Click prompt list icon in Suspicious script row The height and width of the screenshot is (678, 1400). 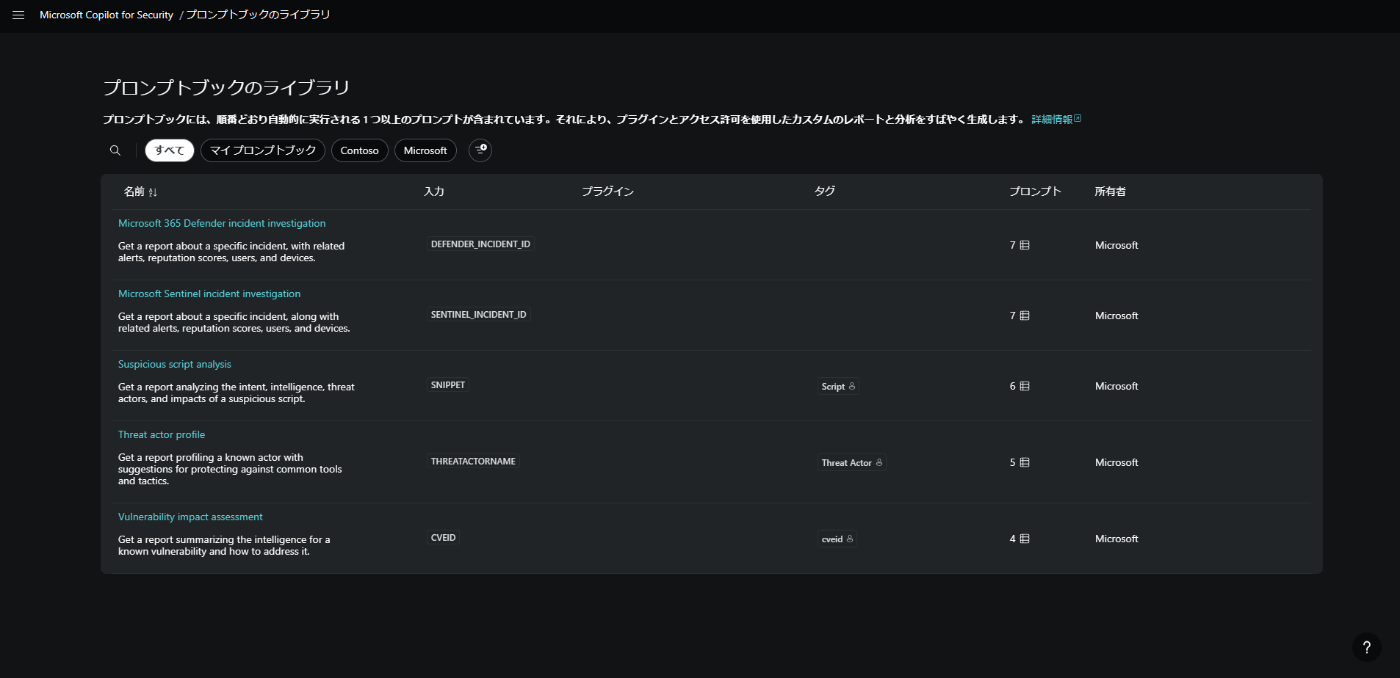(x=1024, y=386)
